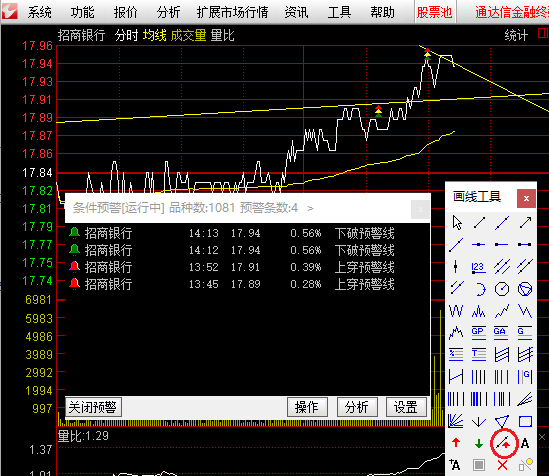Click the 设置 button in alert panel
Screen dimensions: 549x476
pyautogui.click(x=406, y=407)
